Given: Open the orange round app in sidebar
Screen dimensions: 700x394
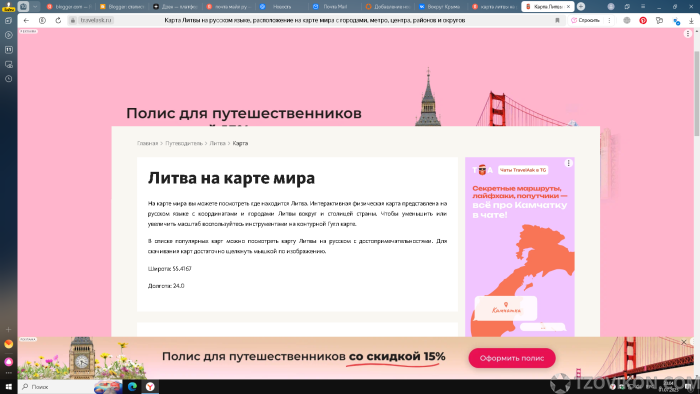Looking at the screenshot, I should coord(8,344).
